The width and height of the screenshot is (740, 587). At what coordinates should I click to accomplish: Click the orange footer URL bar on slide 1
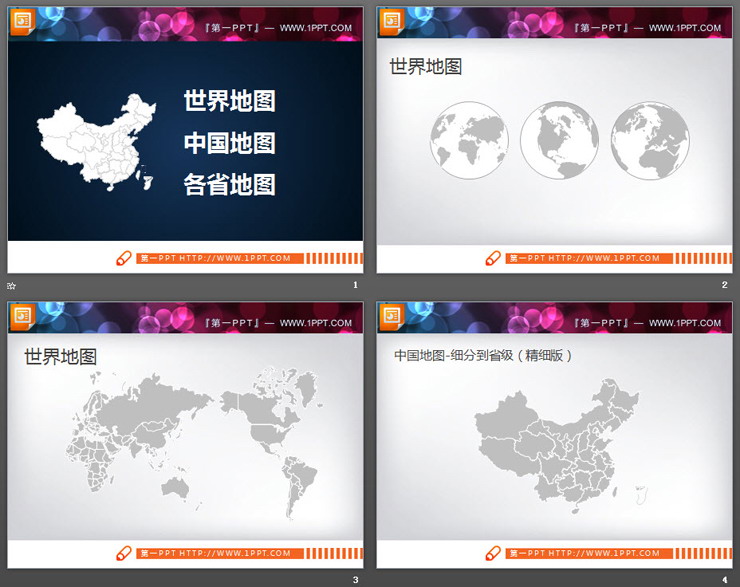(220, 258)
